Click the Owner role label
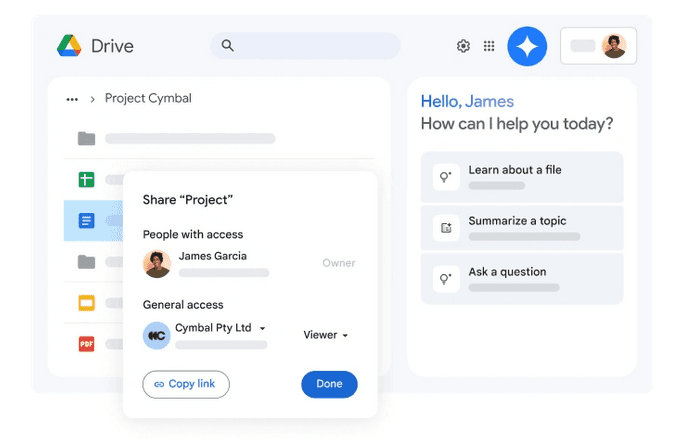This screenshot has width=678, height=441. [x=339, y=263]
